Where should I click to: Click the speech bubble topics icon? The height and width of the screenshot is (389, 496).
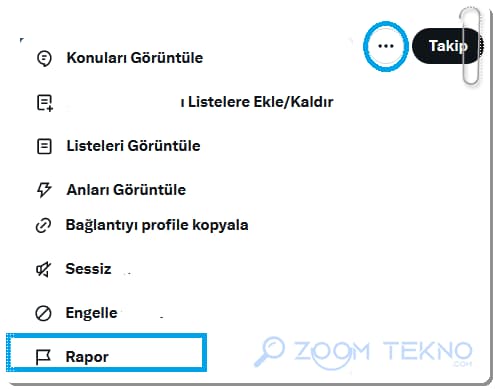44,59
